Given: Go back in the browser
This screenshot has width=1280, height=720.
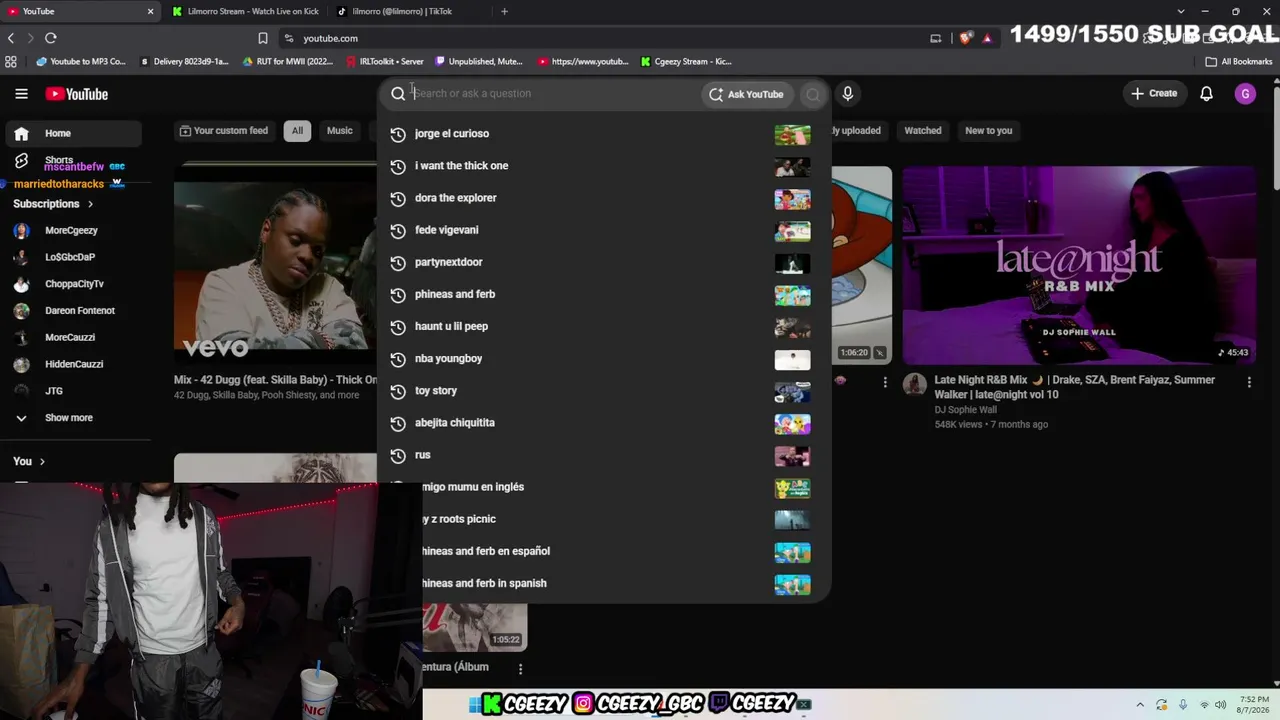Looking at the screenshot, I should (11, 38).
